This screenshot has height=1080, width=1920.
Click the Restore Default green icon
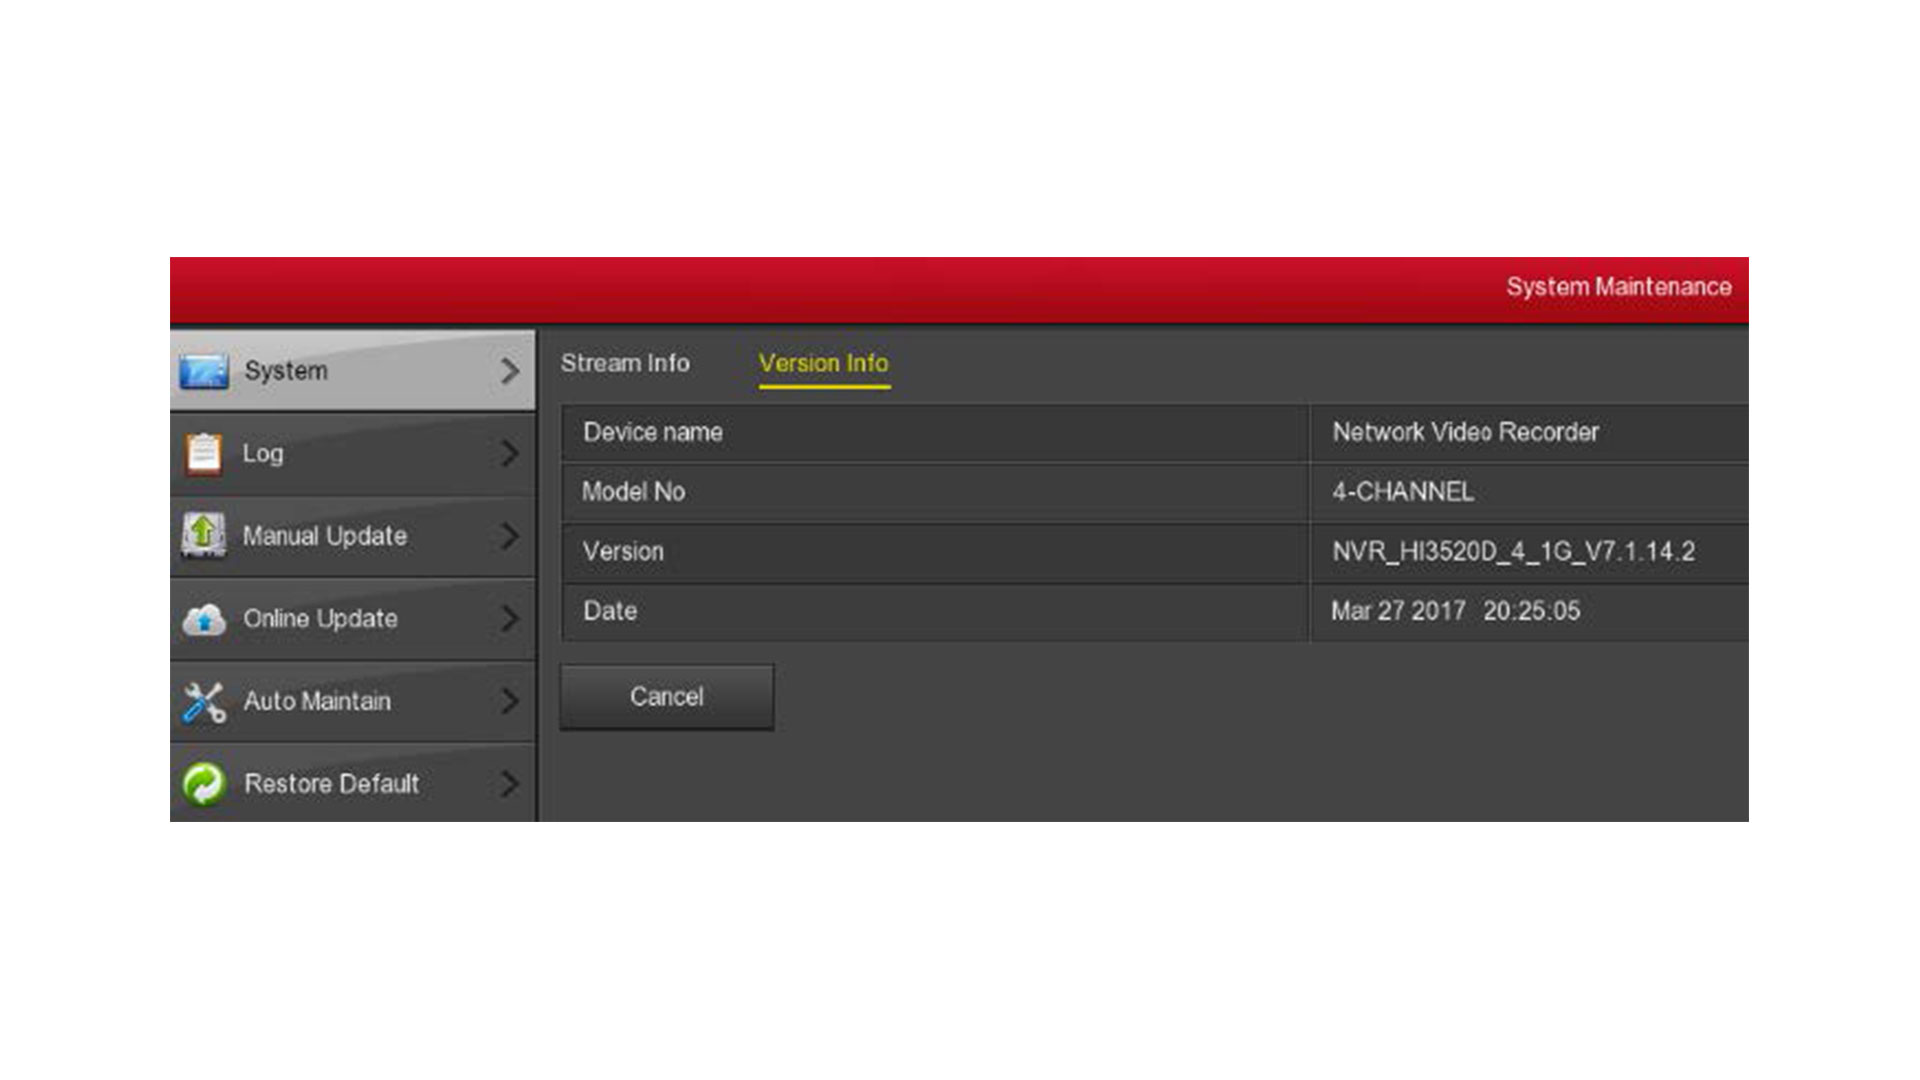click(204, 784)
